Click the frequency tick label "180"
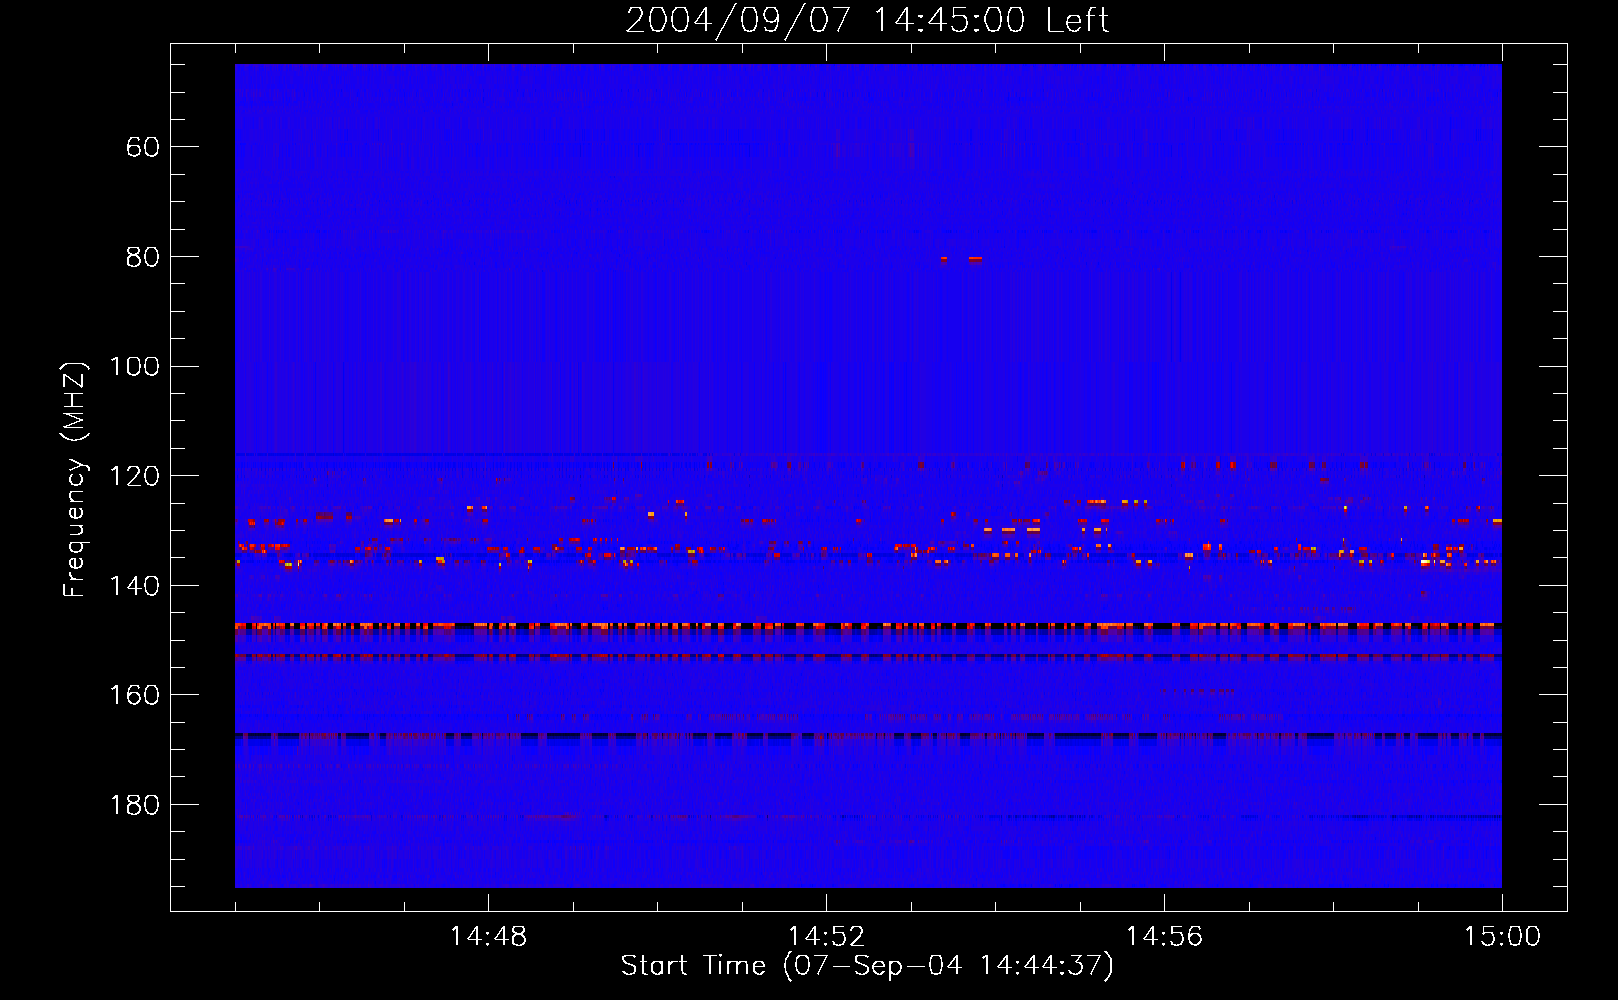This screenshot has height=1000, width=1618. (x=135, y=806)
